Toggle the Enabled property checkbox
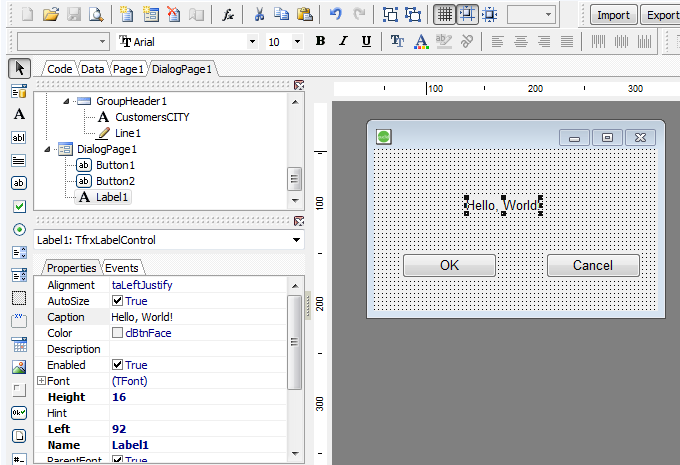The width and height of the screenshot is (680, 465). 118,365
